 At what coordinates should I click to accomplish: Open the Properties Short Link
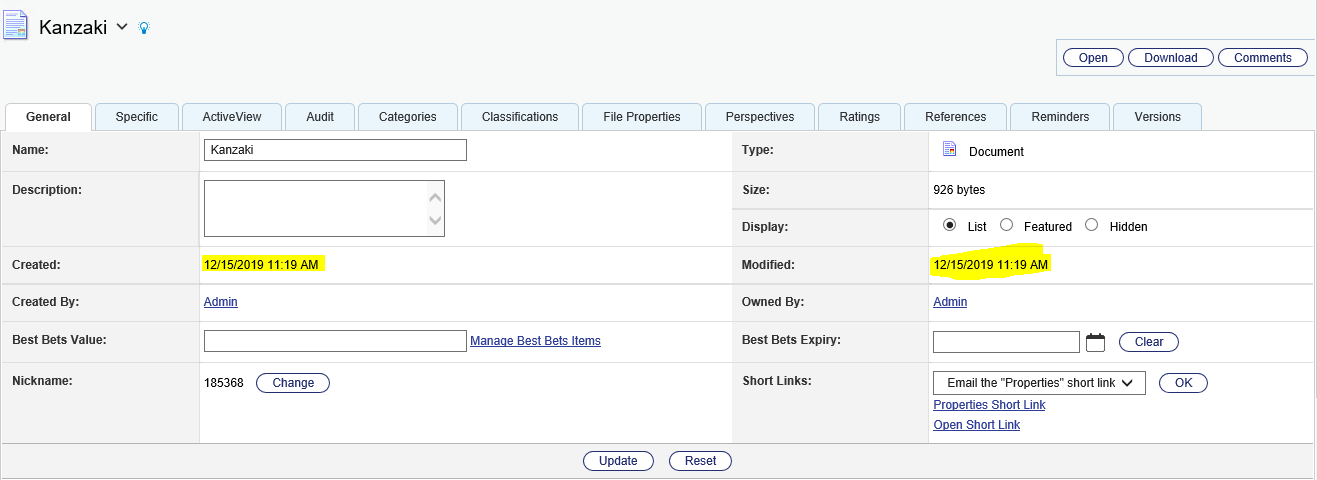989,405
